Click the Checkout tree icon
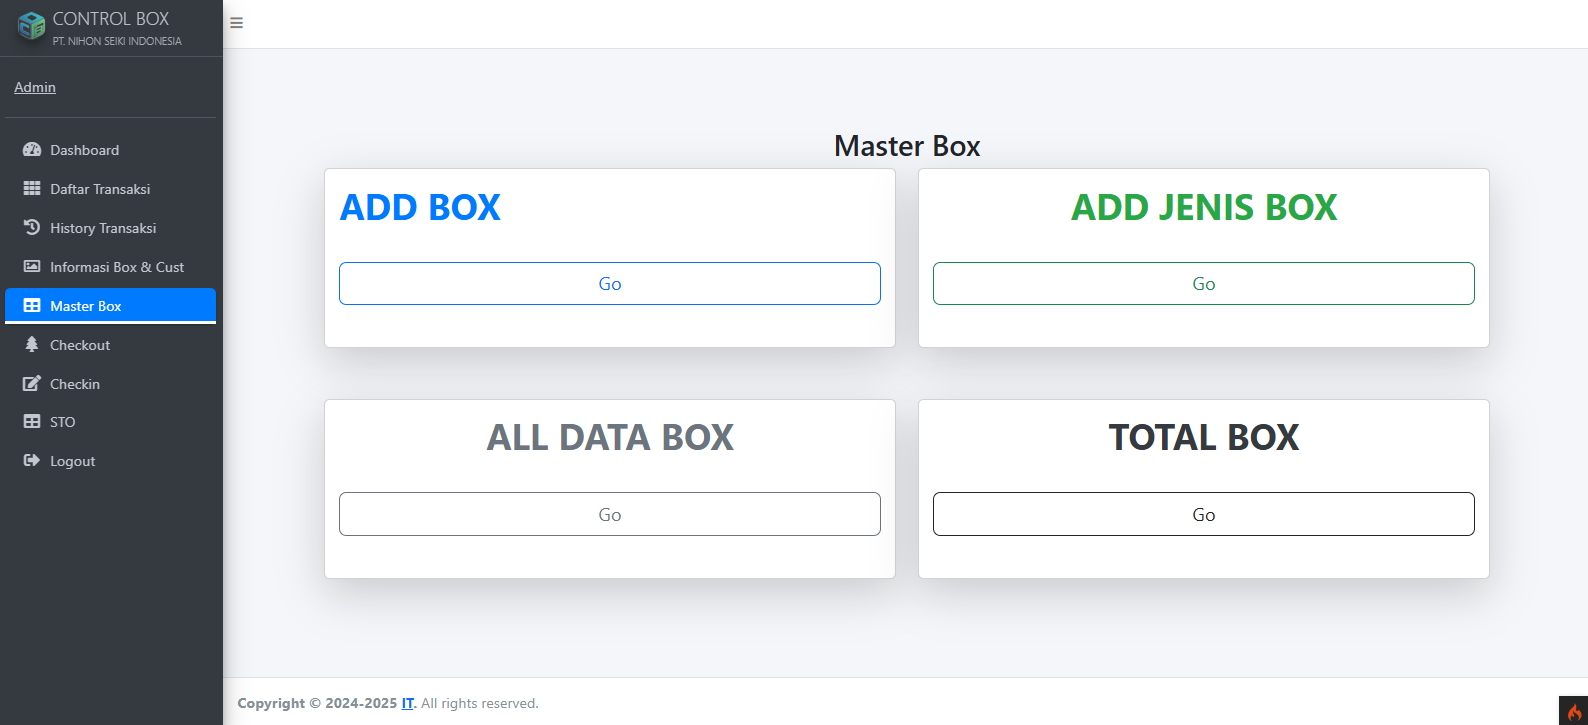Viewport: 1588px width, 725px height. pyautogui.click(x=32, y=345)
